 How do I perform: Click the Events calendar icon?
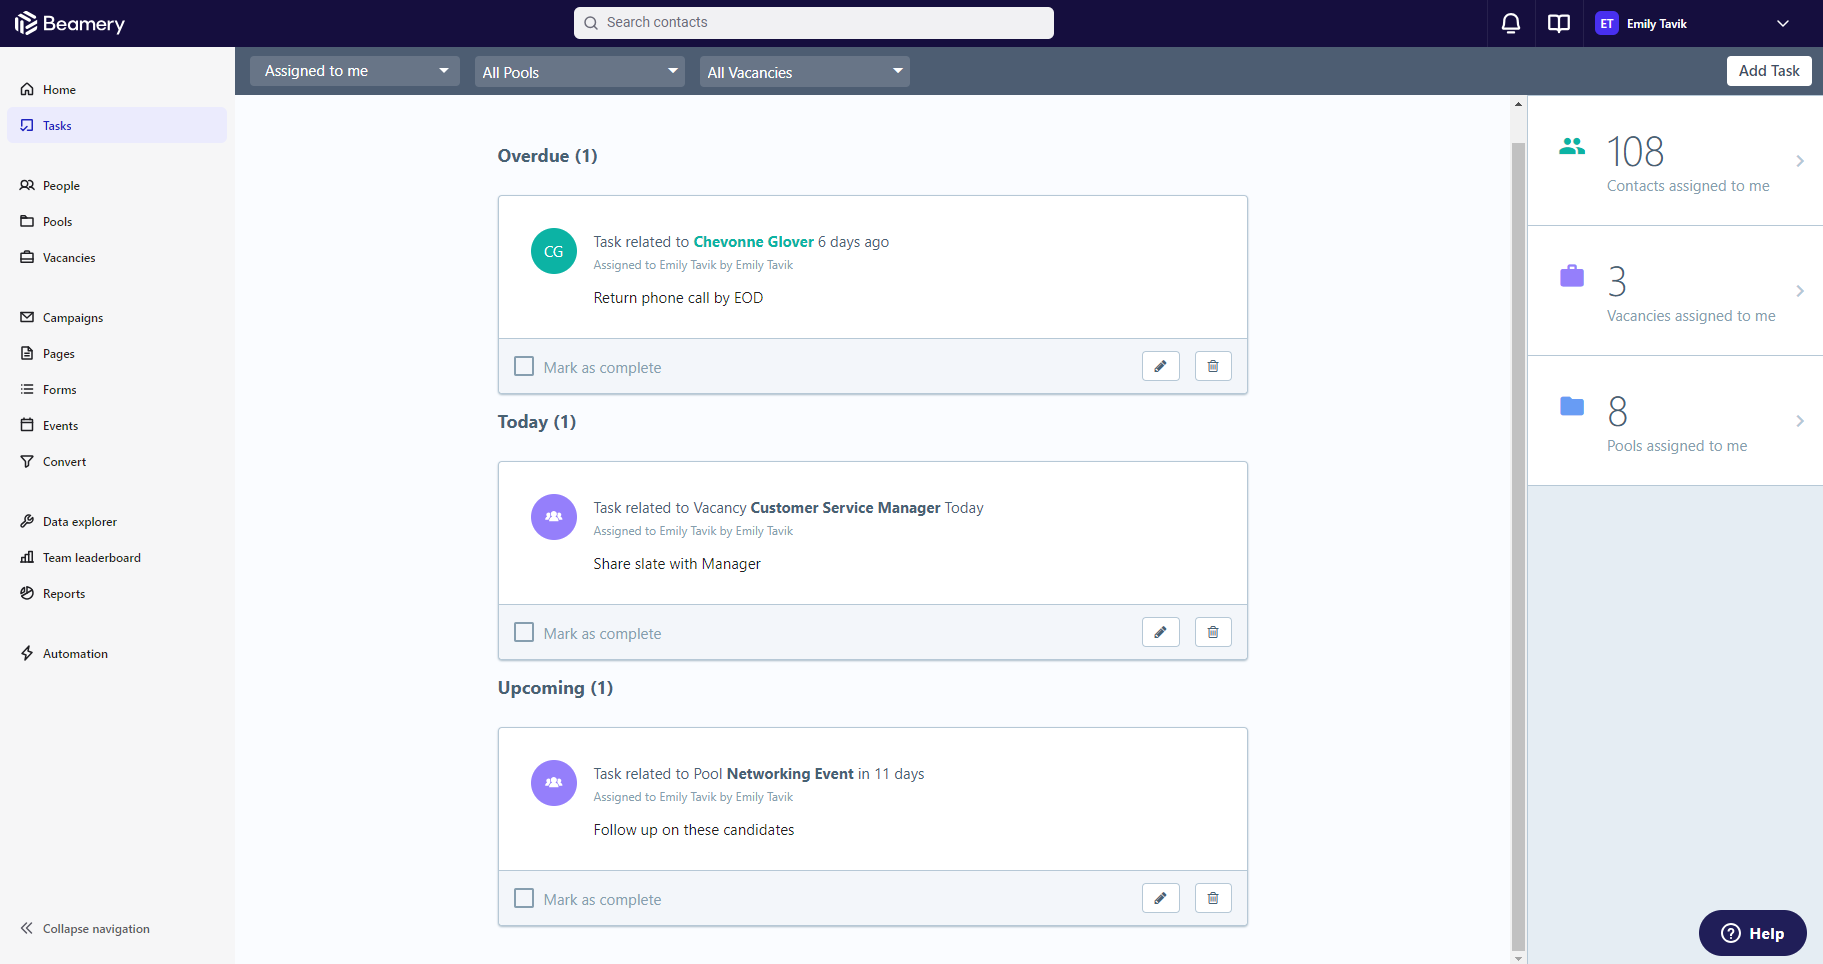tap(27, 425)
